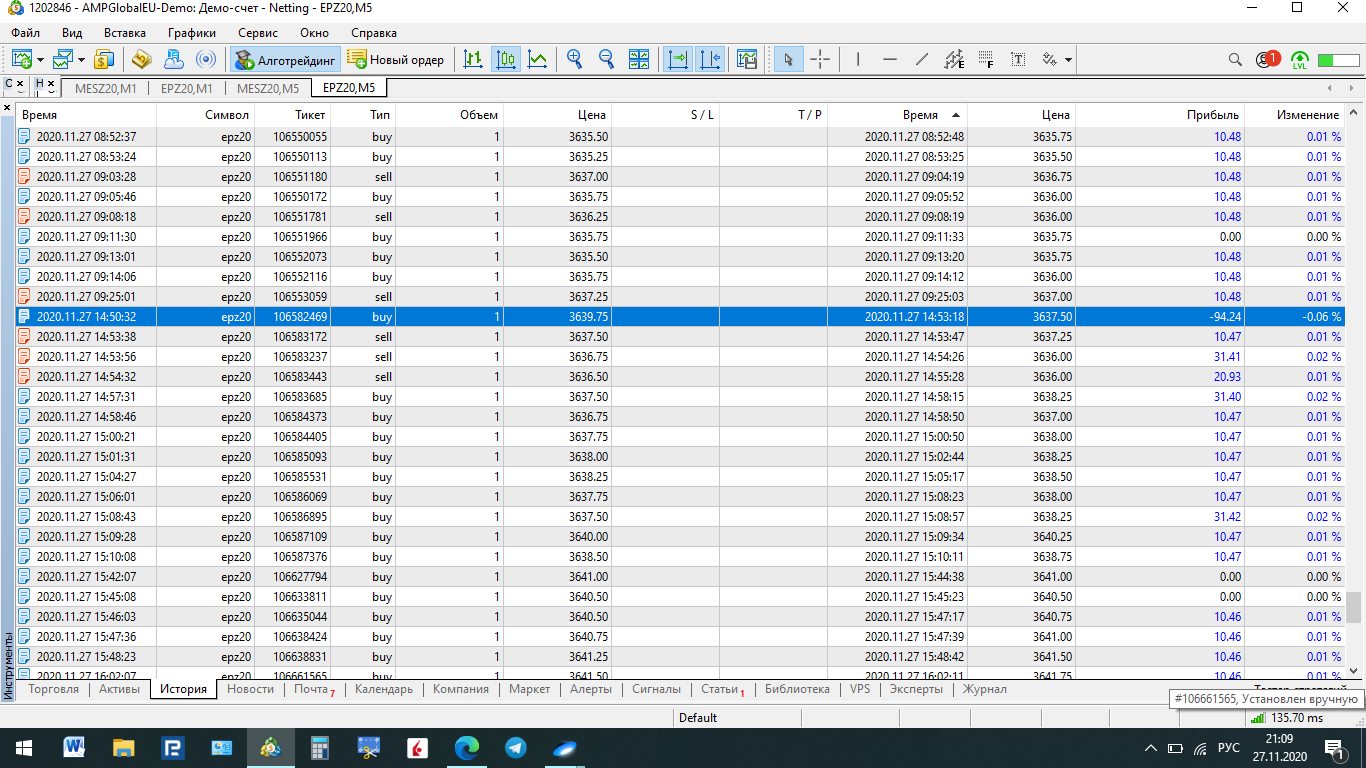Image resolution: width=1366 pixels, height=768 pixels.
Task: Select the shapes and arrows tool icon
Action: coord(1050,59)
